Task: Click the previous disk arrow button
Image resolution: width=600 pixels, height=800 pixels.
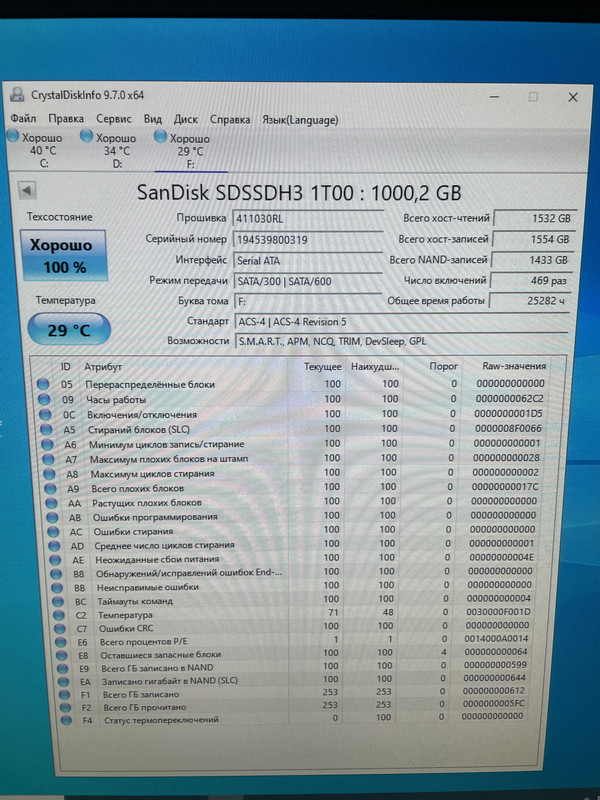Action: click(27, 191)
